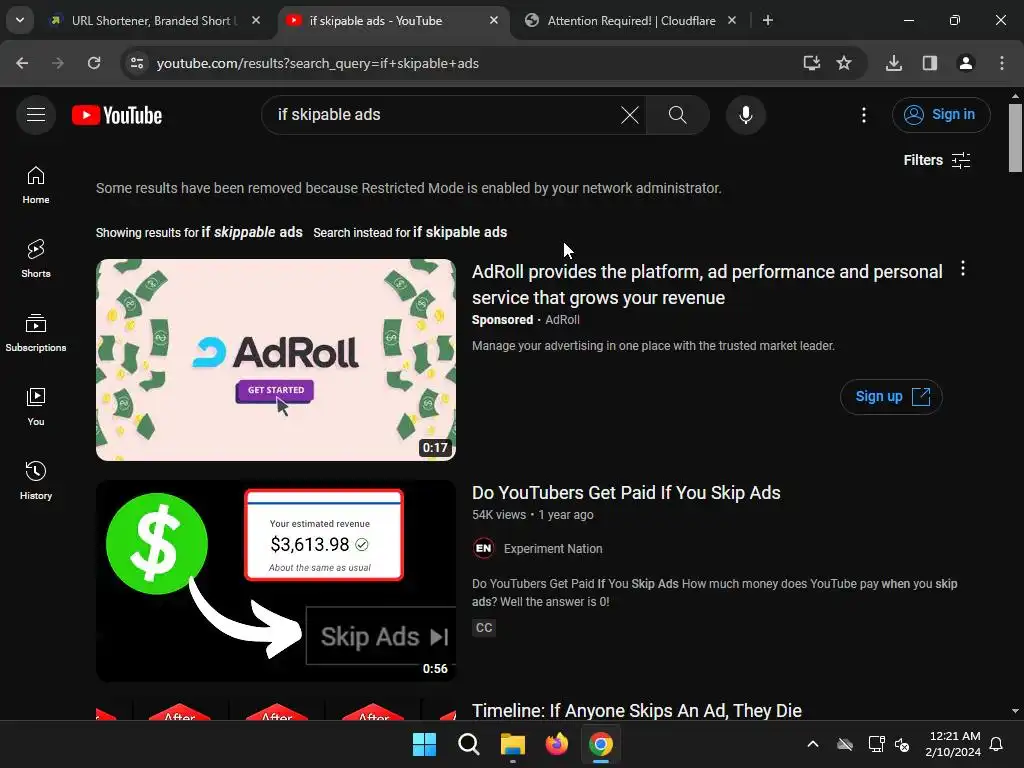Reload the page
The height and width of the screenshot is (768, 1024).
(x=94, y=63)
